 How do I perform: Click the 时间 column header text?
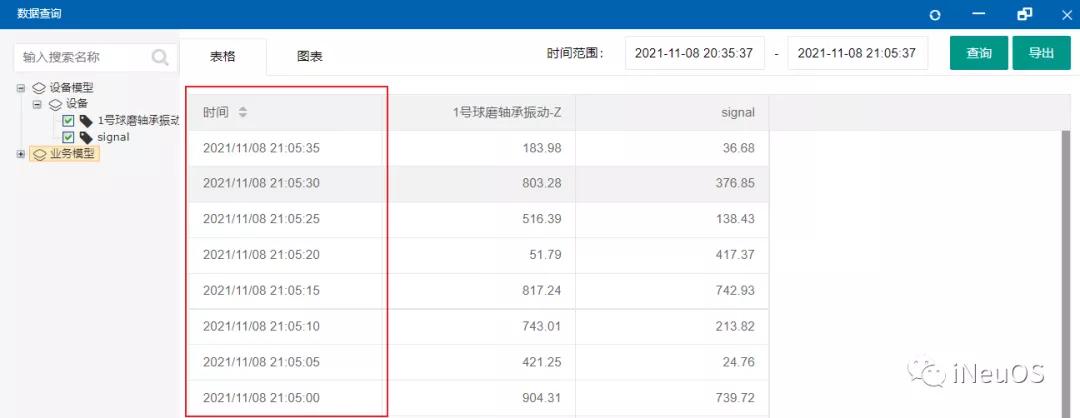216,112
